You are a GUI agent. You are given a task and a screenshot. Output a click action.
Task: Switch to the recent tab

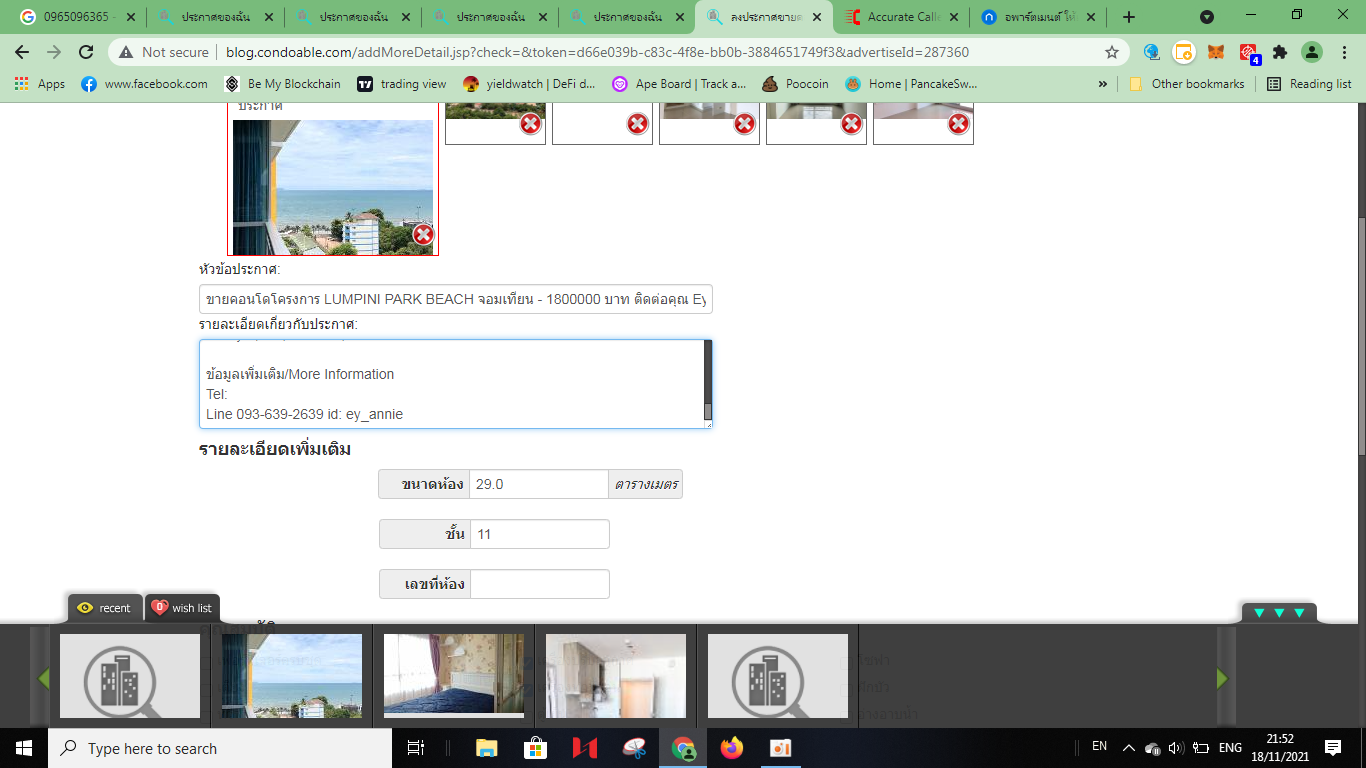[x=104, y=608]
